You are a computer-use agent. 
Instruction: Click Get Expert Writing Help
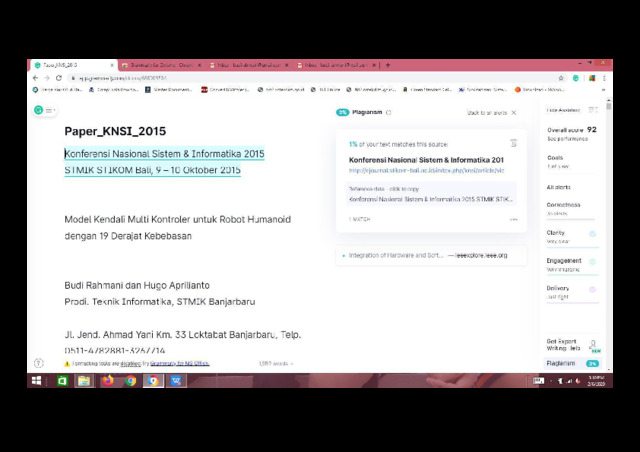pos(564,345)
